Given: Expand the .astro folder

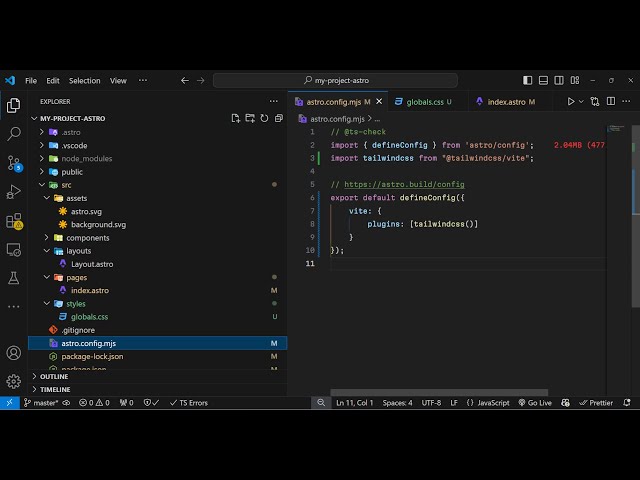Looking at the screenshot, I should 158,132.
